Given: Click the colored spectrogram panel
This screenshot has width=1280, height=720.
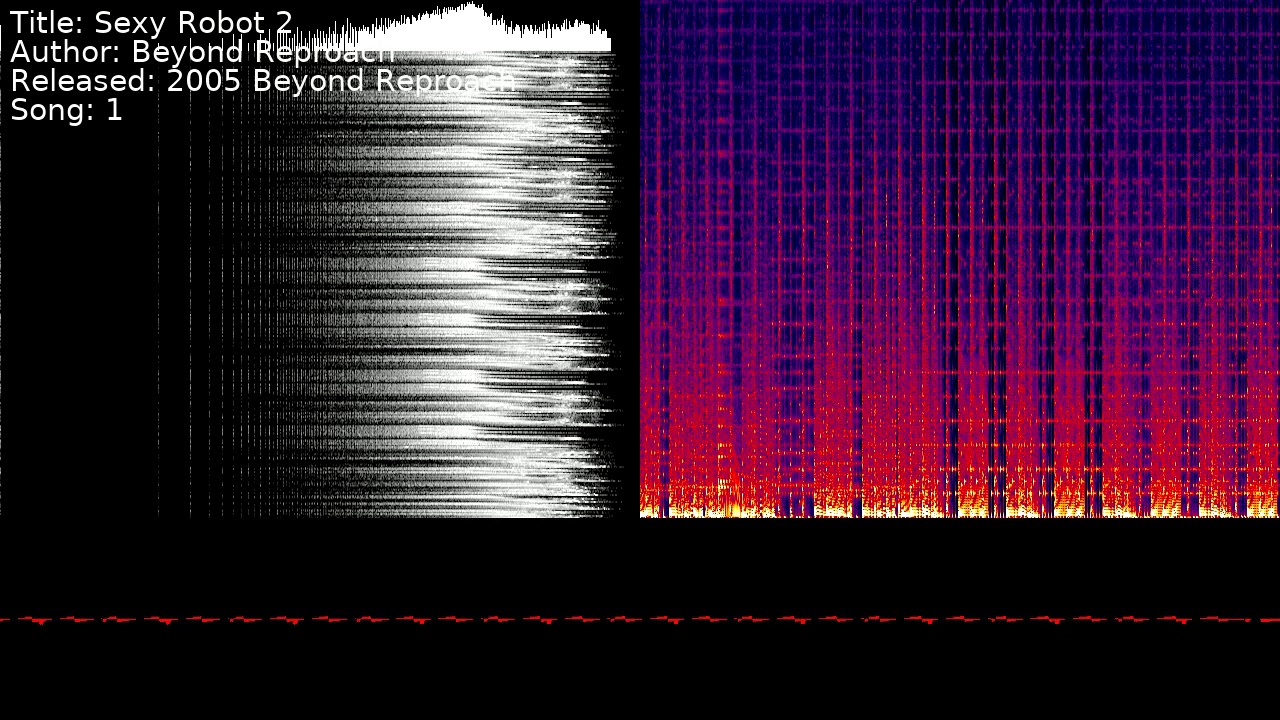Looking at the screenshot, I should click(x=960, y=258).
